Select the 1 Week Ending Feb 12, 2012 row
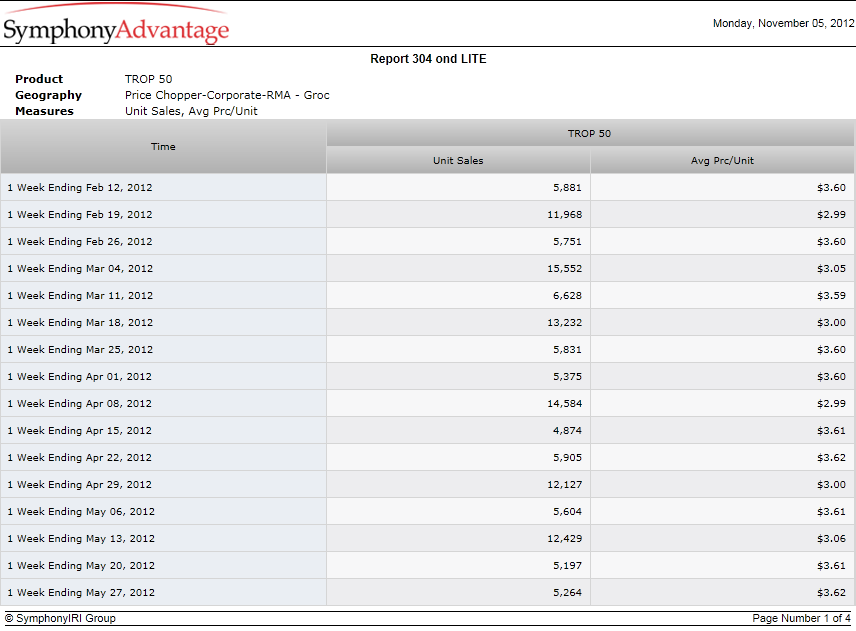Viewport: 856px width, 631px height. [x=427, y=187]
